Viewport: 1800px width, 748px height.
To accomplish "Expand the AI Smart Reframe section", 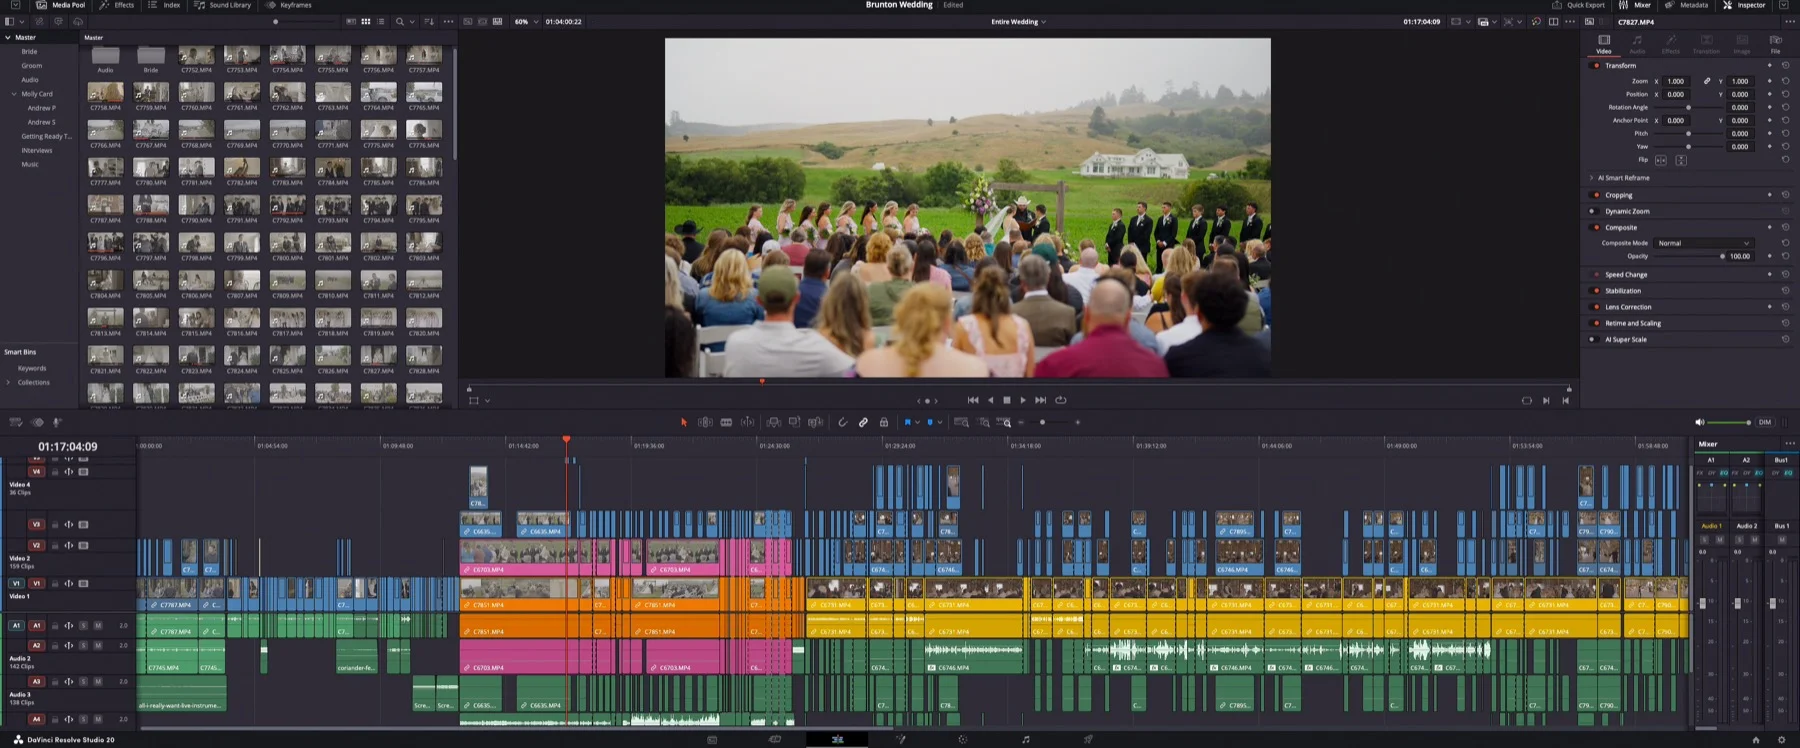I will pos(1592,178).
